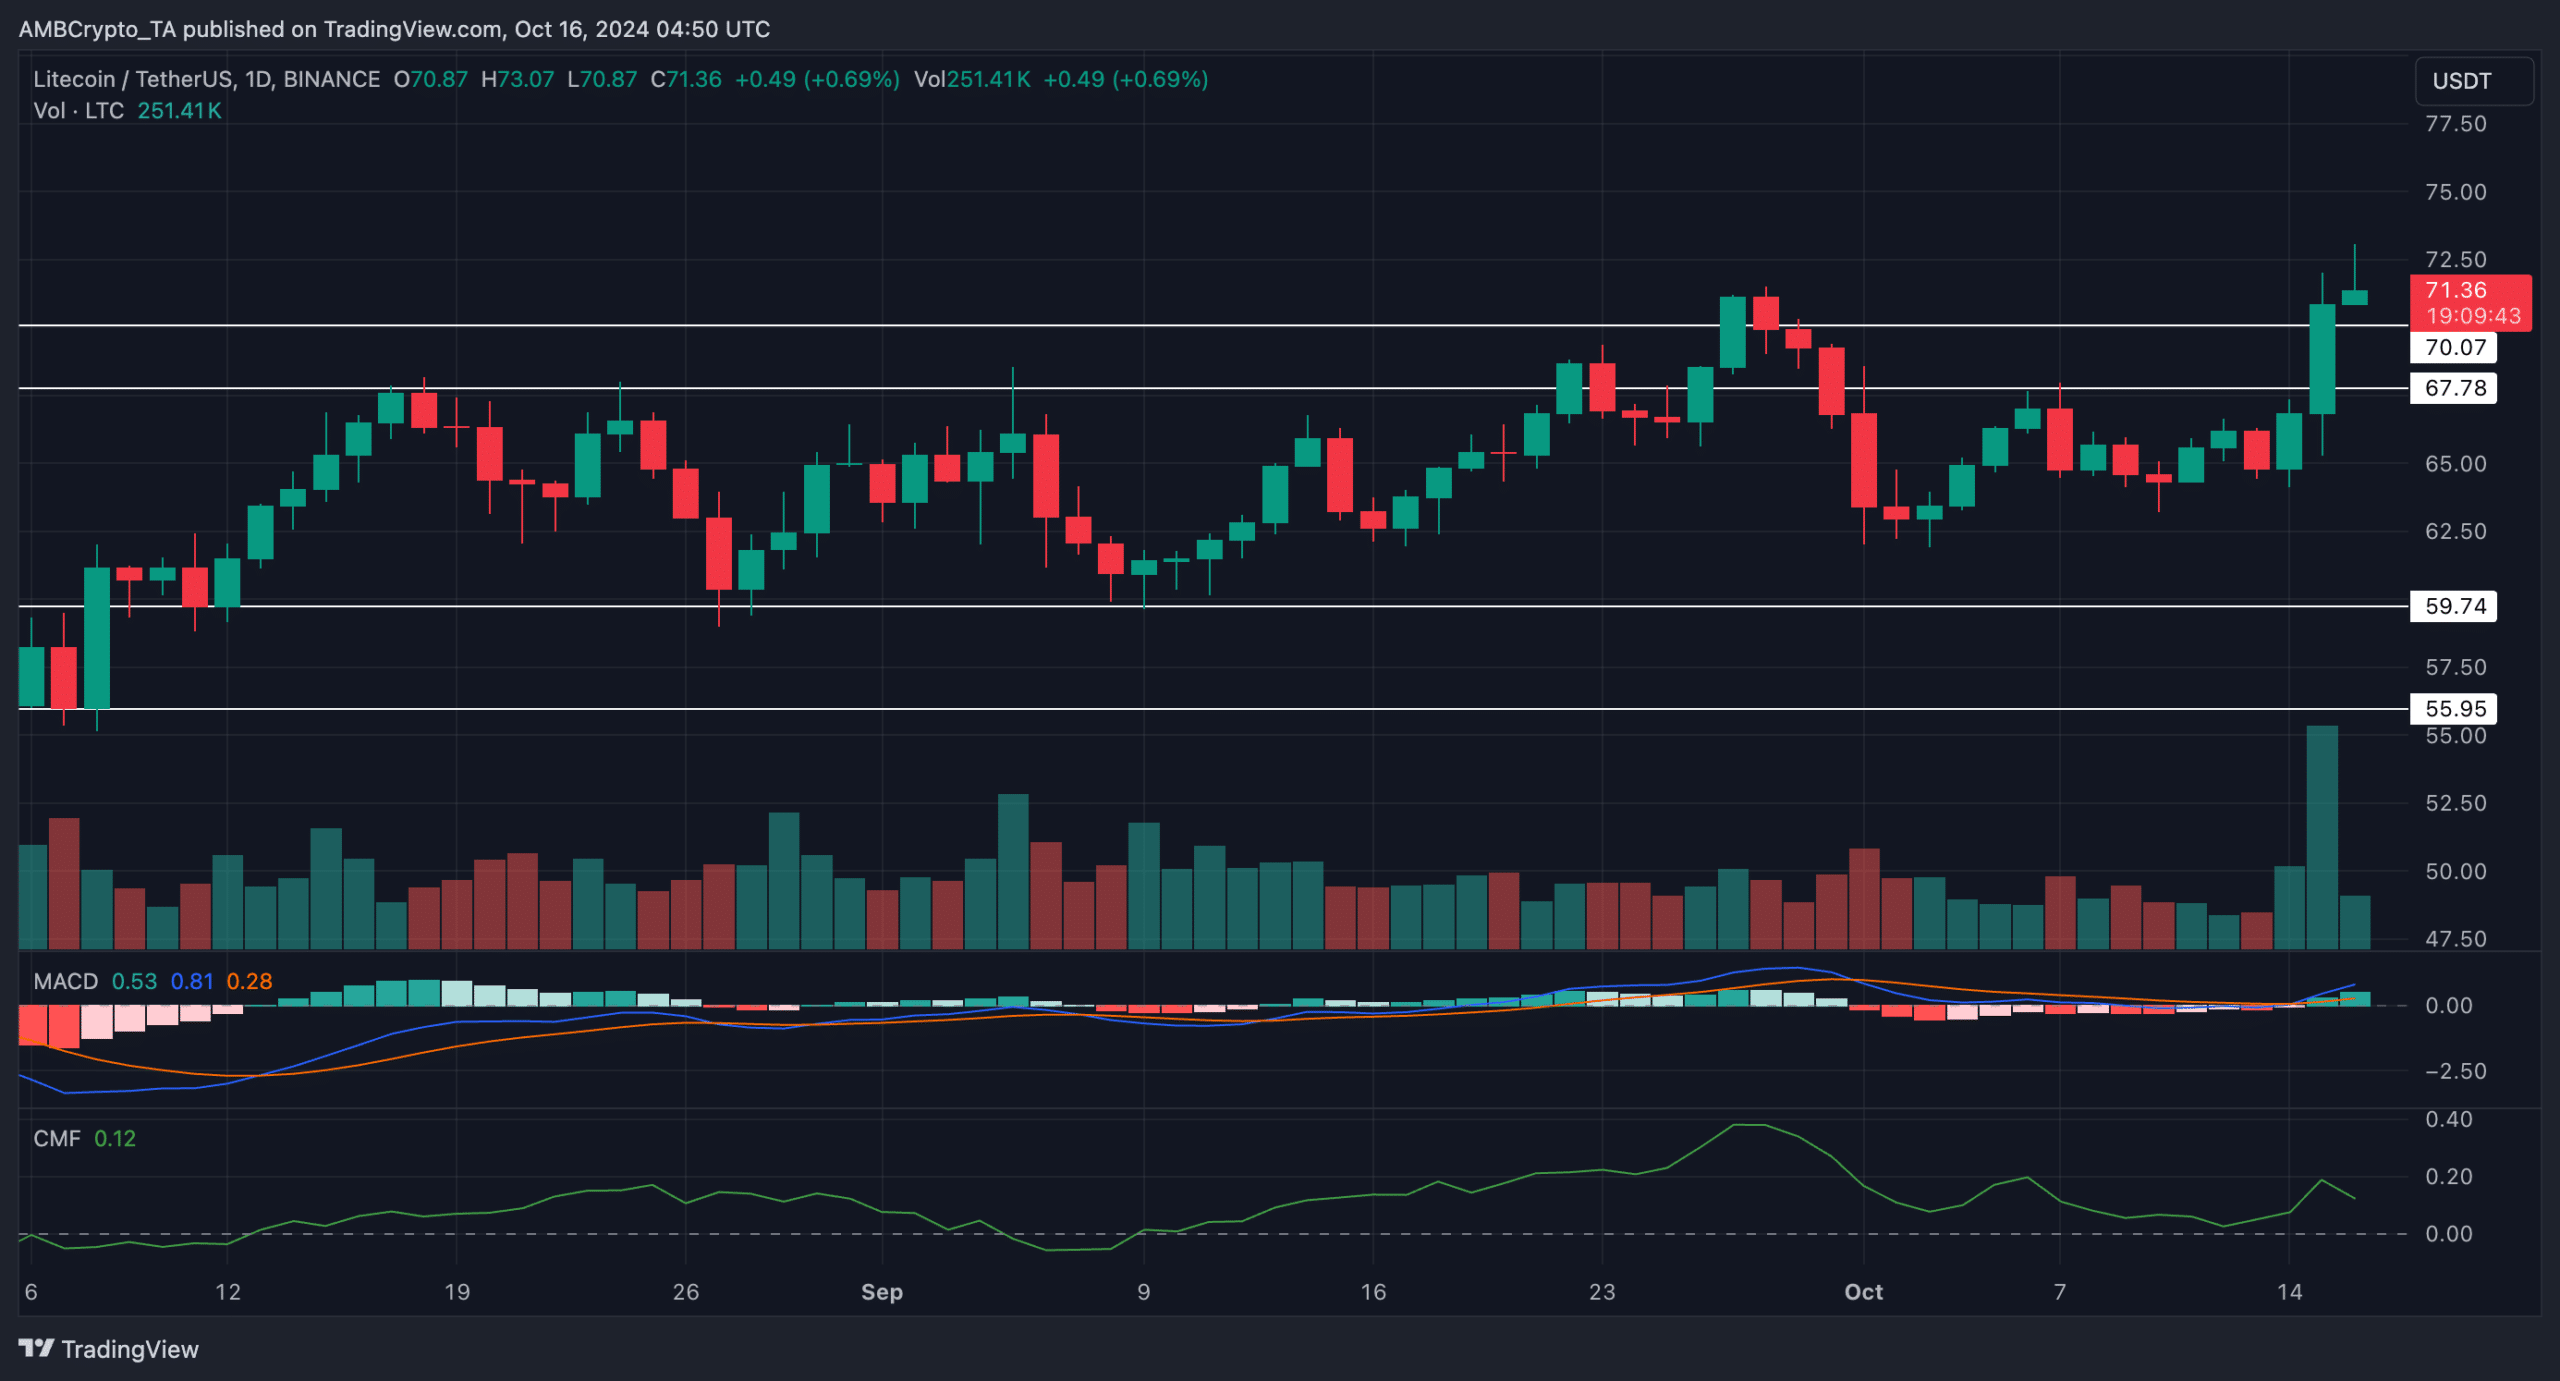Click the orange signal value 0.28
Viewport: 2560px width, 1381px height.
pos(249,981)
